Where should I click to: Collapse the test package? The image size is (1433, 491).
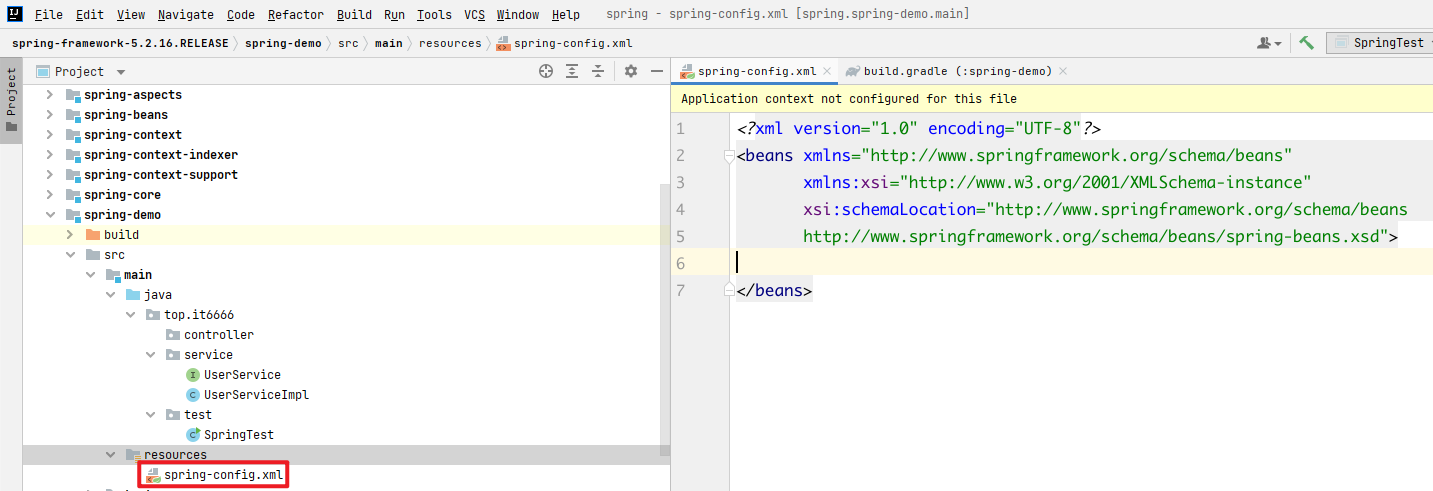pyautogui.click(x=150, y=415)
